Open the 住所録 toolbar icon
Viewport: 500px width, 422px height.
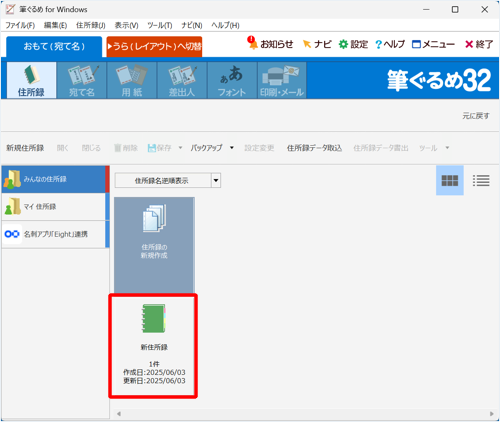click(31, 80)
